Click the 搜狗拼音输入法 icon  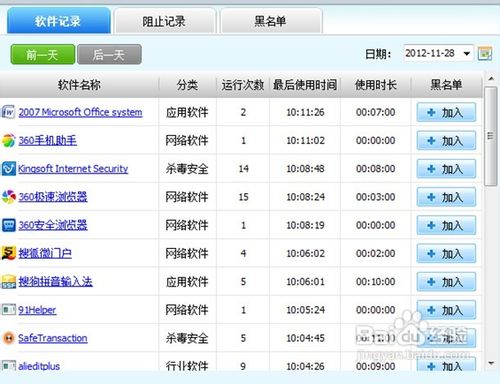click(8, 282)
